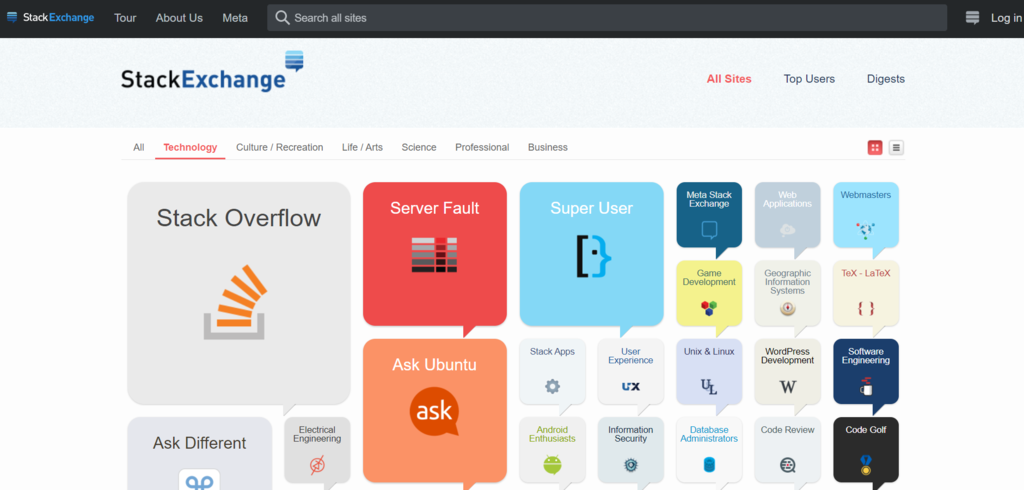1024x490 pixels.
Task: Switch to grid view of sites
Action: pos(875,148)
